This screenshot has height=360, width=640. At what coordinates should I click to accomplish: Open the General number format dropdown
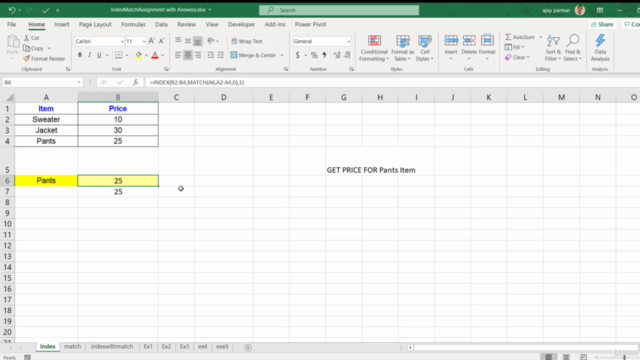pos(349,41)
